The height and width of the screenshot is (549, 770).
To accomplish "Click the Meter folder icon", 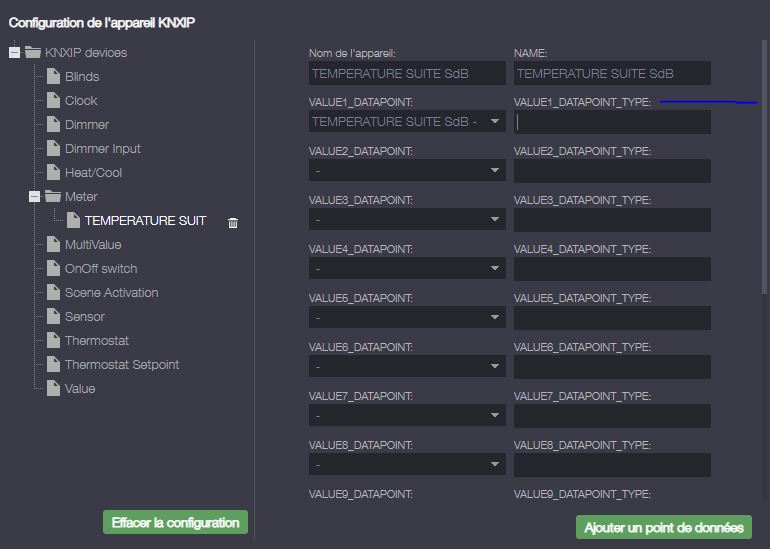I will coord(53,197).
